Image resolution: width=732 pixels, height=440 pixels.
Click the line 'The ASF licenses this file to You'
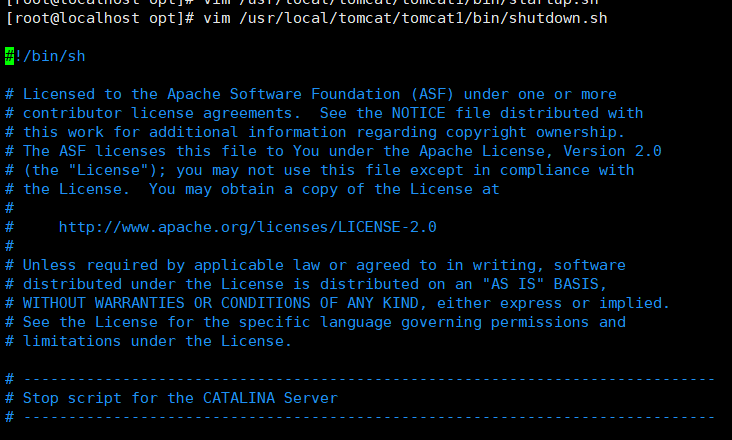coord(333,151)
